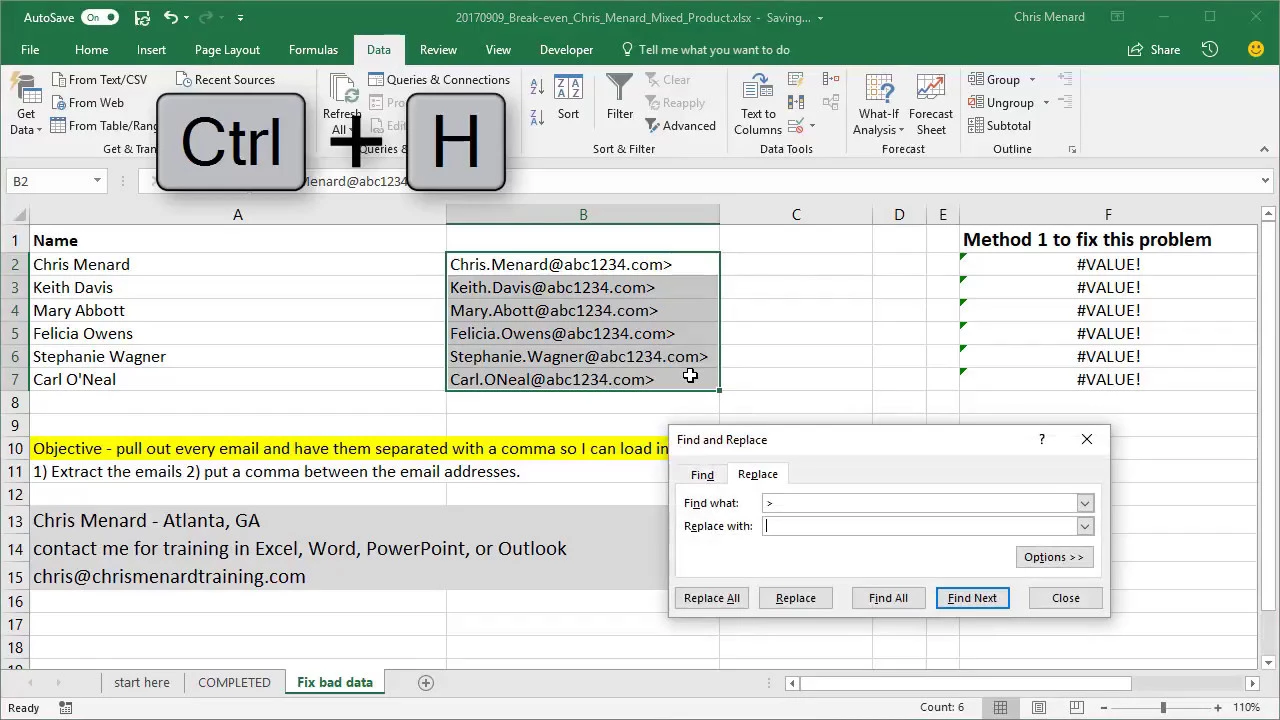
Task: Click the feedback smiley icon
Action: click(1256, 50)
